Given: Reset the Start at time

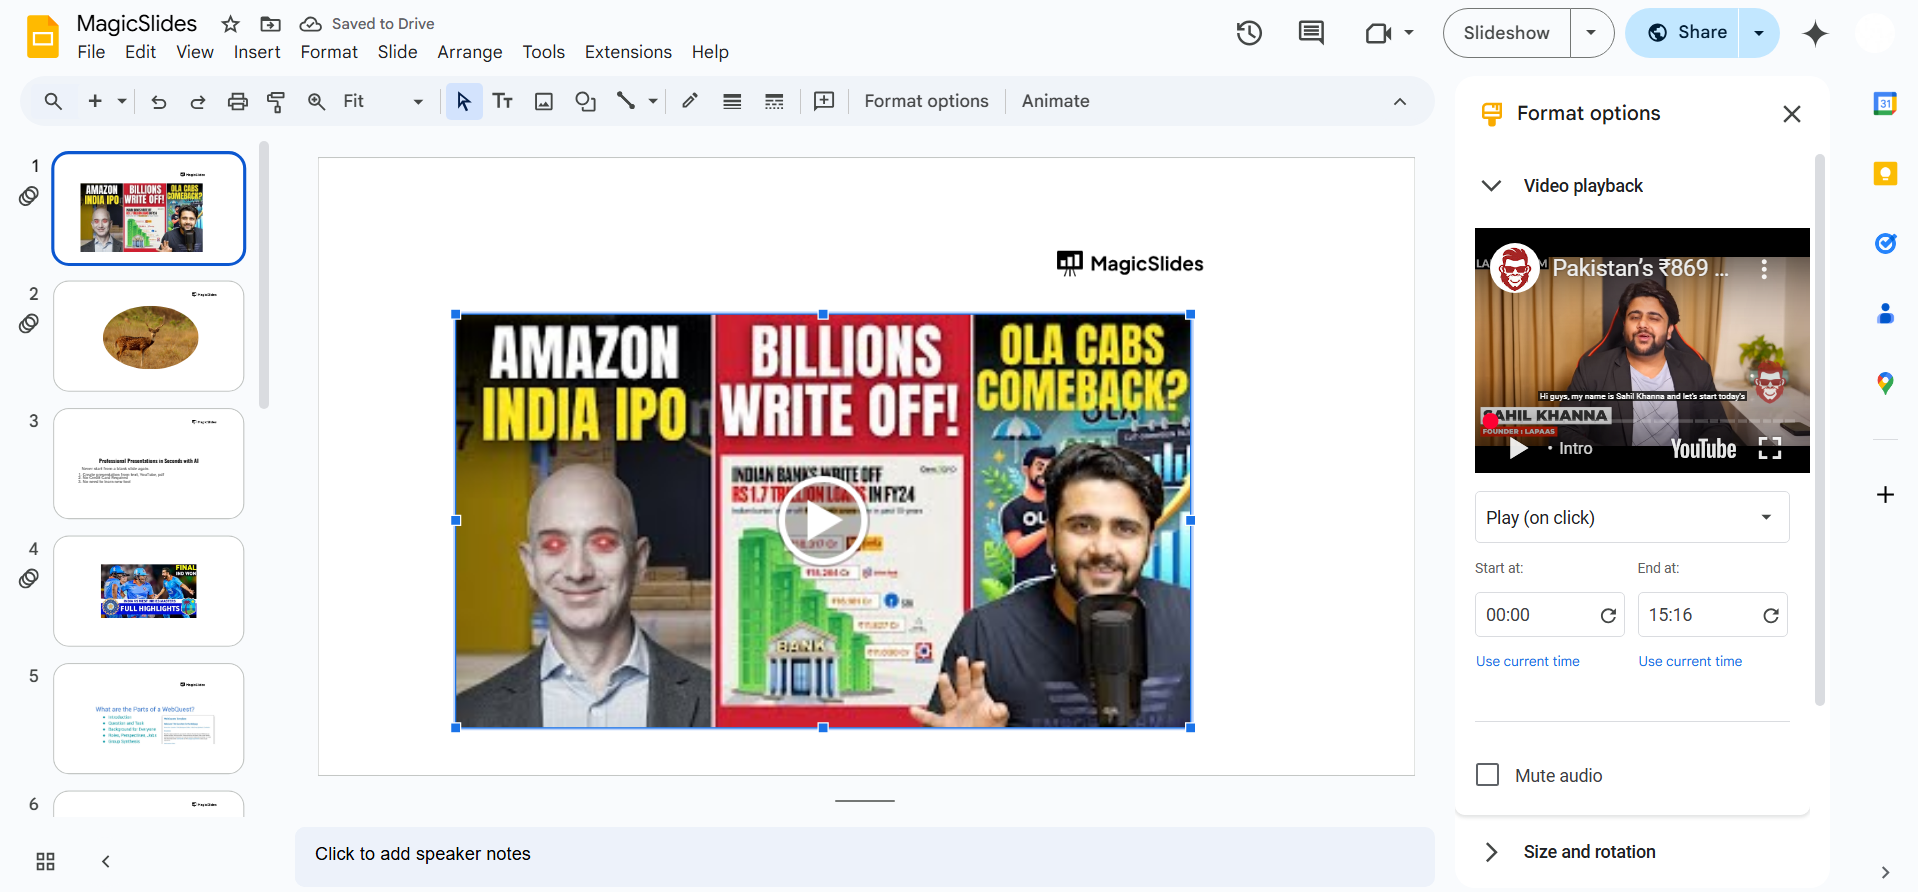Looking at the screenshot, I should click(1608, 616).
